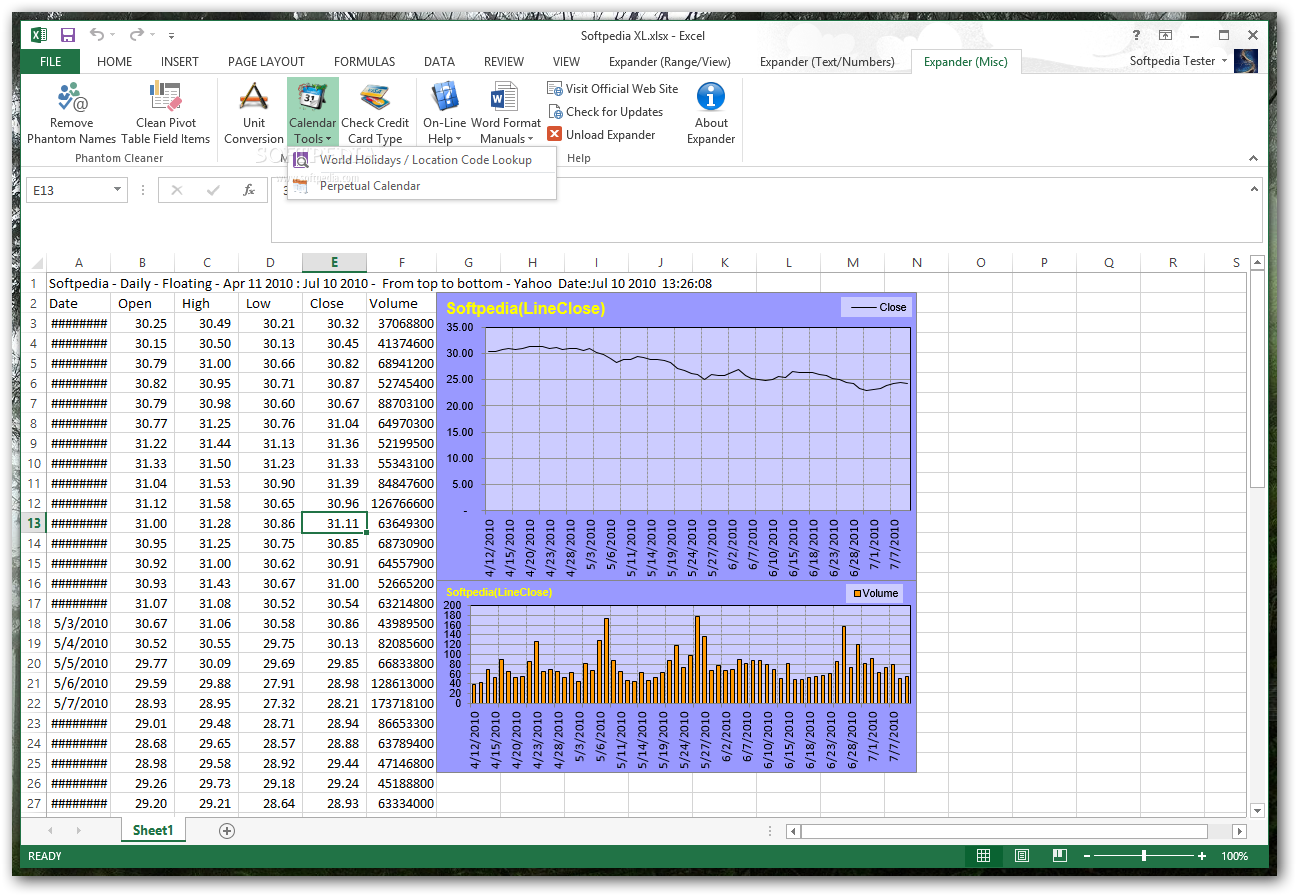Click the New Sheet plus icon

point(227,831)
